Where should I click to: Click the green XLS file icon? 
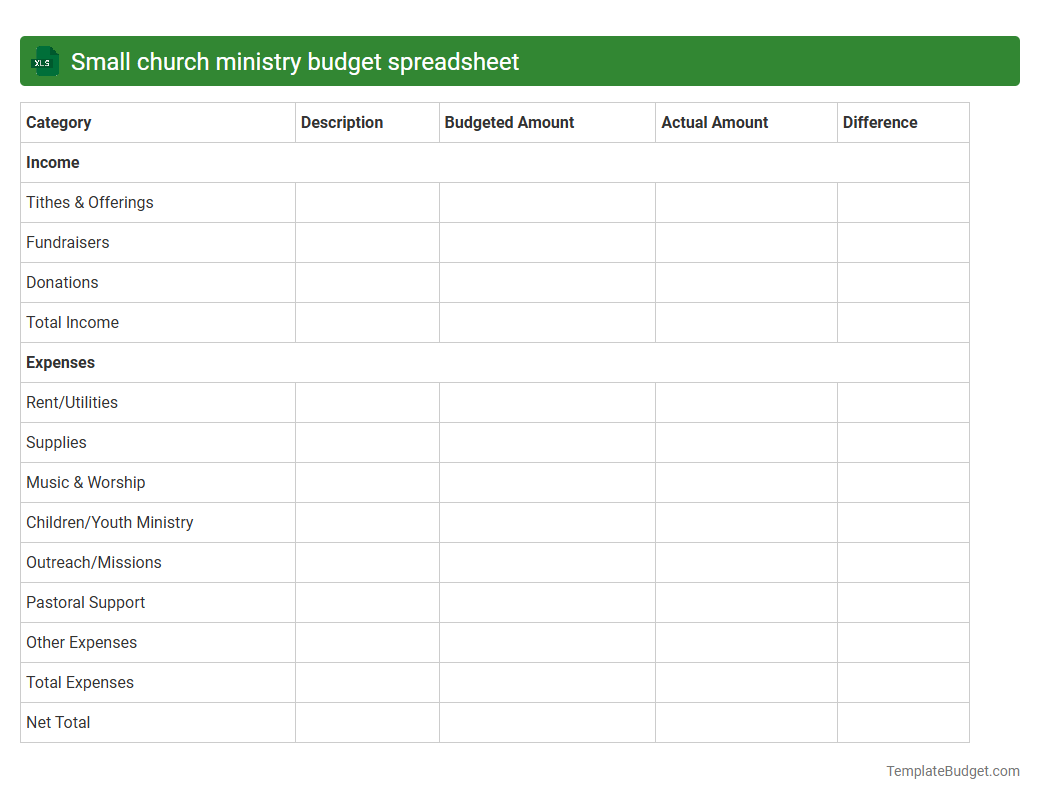click(44, 61)
